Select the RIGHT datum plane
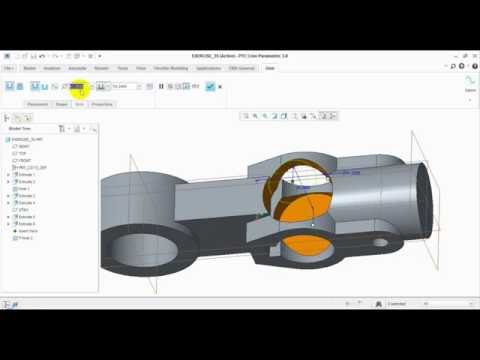Image resolution: width=480 pixels, height=360 pixels. point(21,146)
